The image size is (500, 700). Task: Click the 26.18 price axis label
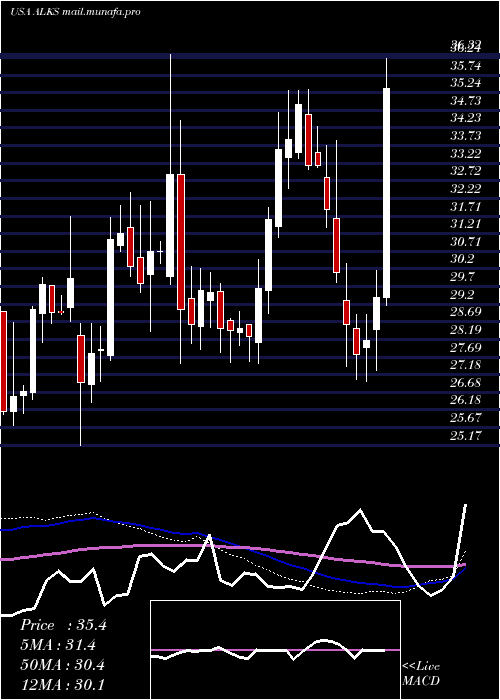click(x=466, y=400)
